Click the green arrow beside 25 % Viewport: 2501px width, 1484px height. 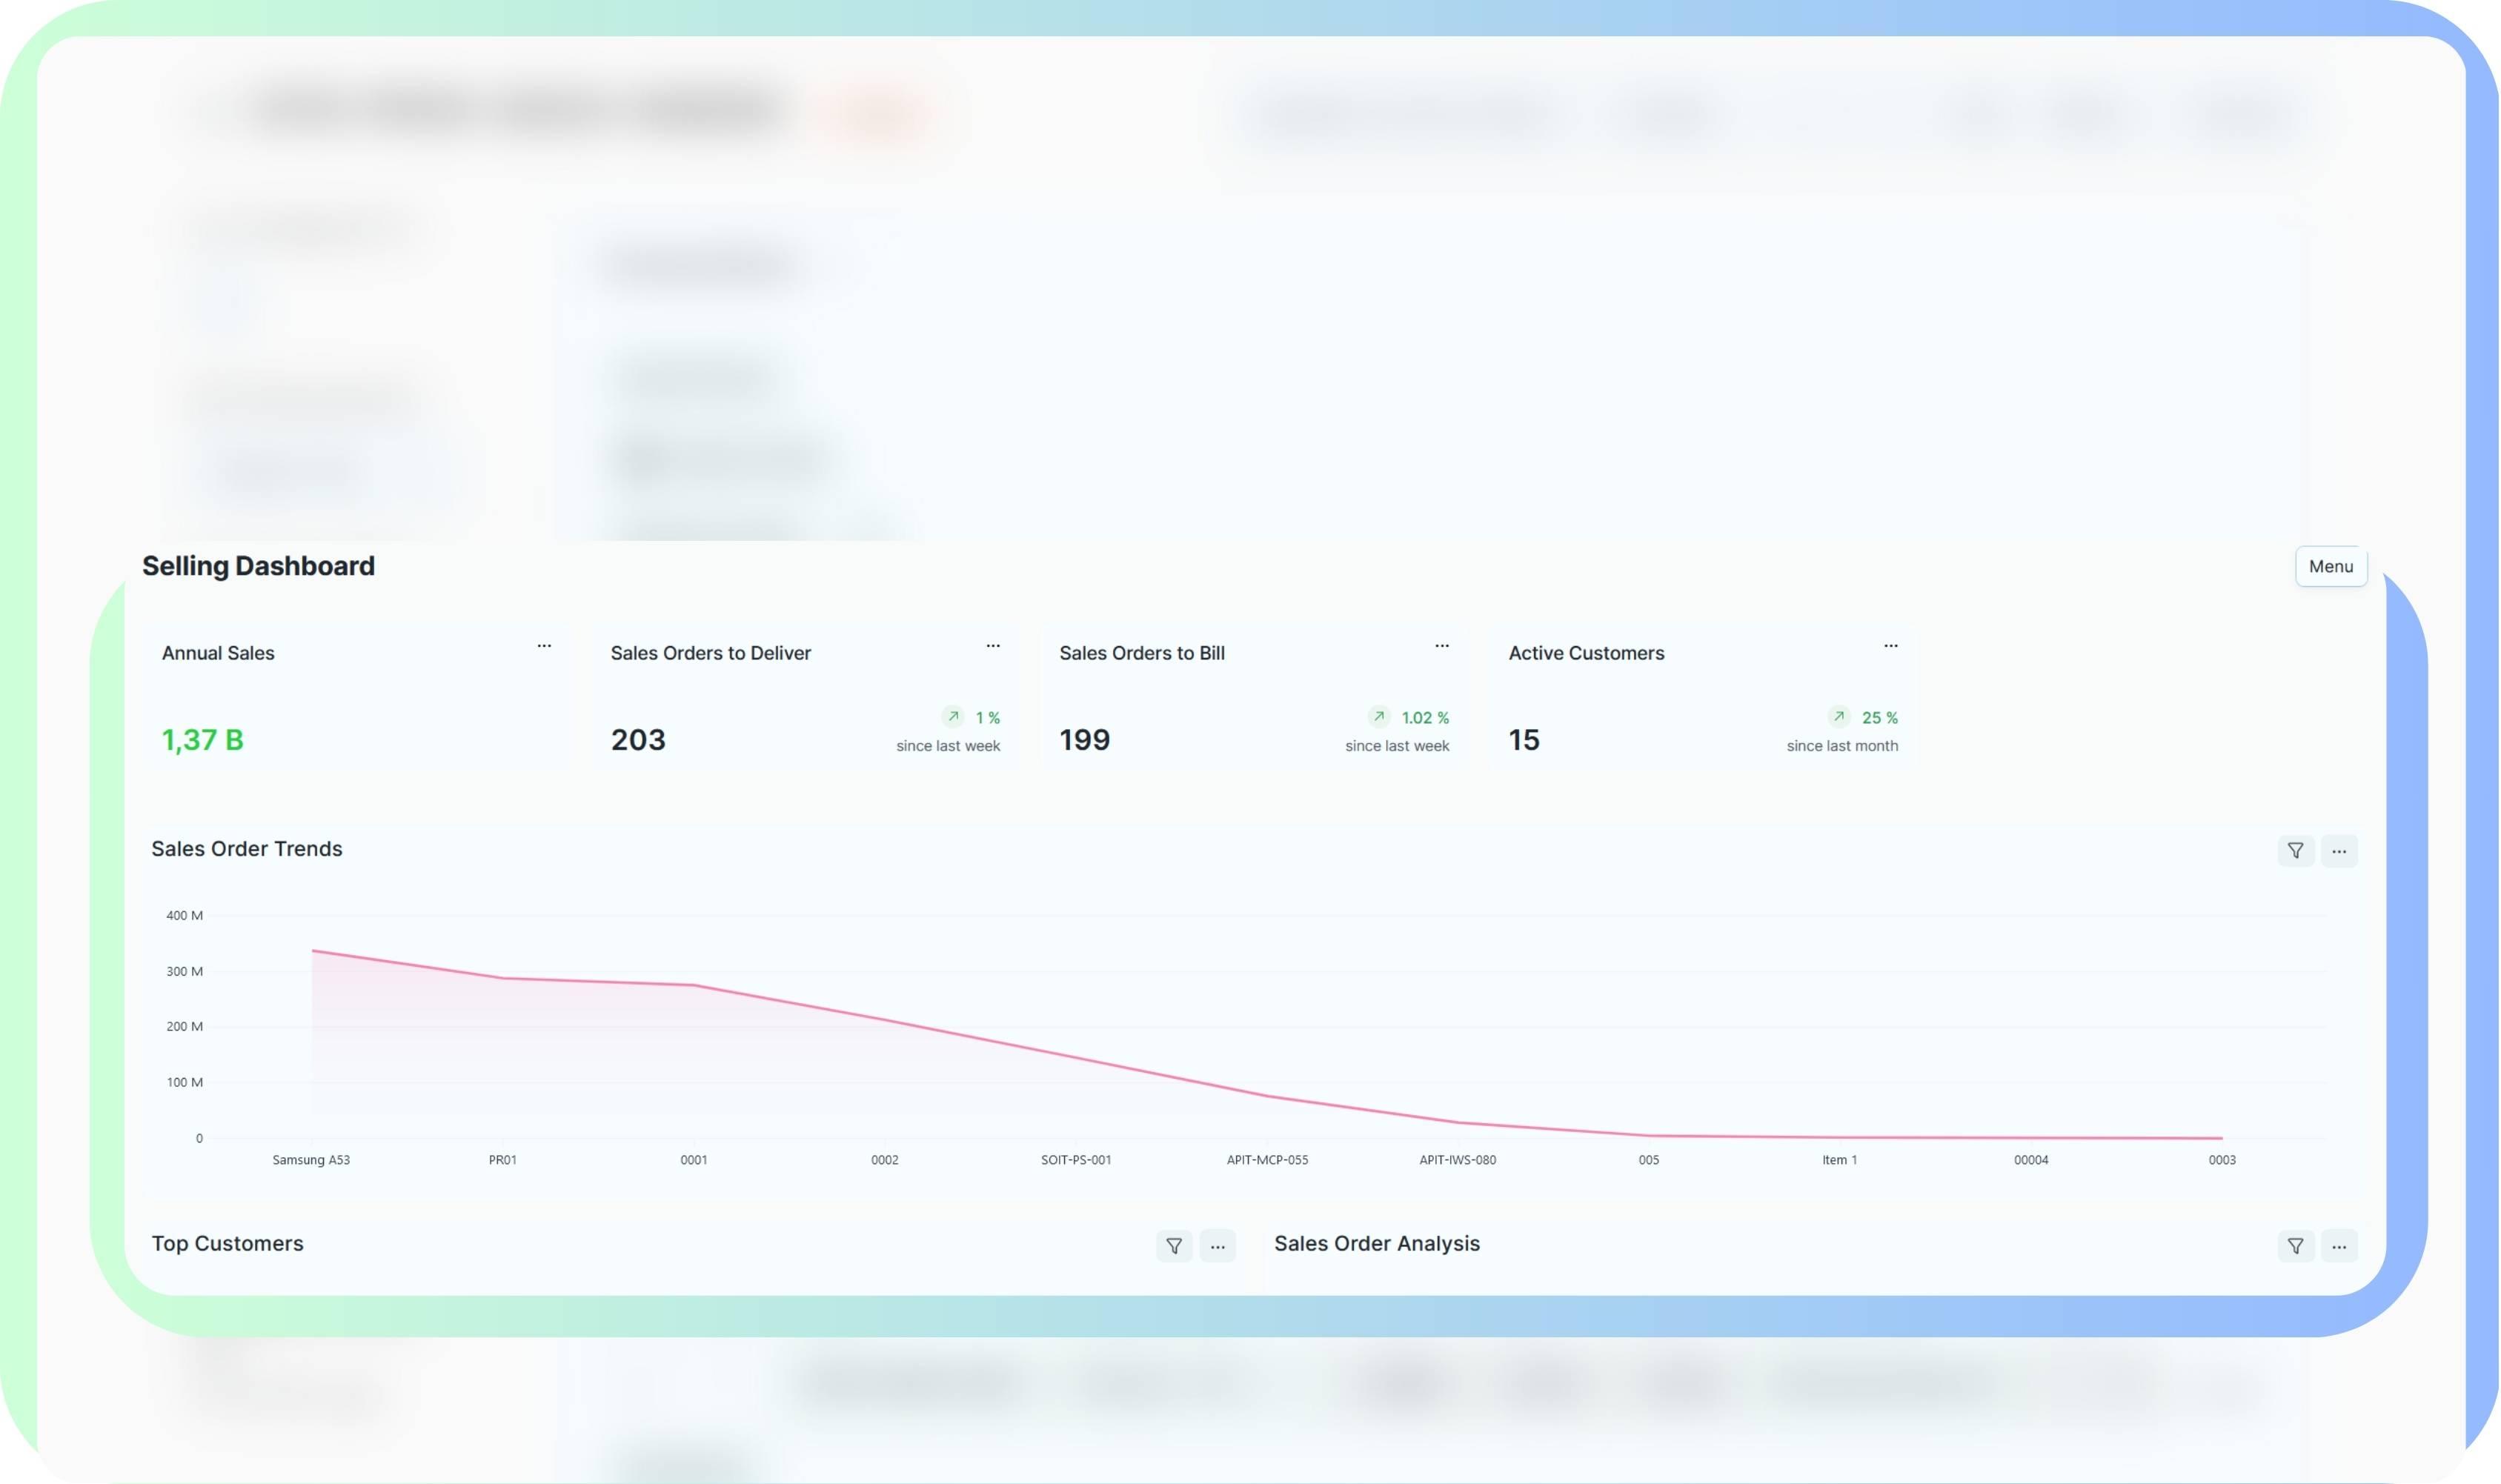click(x=1838, y=716)
